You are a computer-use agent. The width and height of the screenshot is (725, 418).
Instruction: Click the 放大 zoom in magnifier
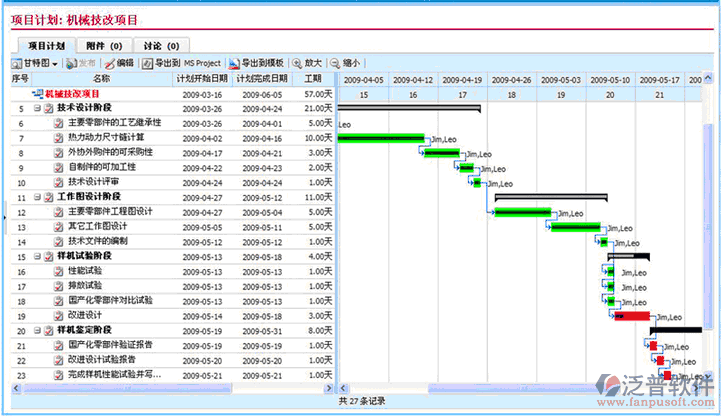pyautogui.click(x=297, y=62)
